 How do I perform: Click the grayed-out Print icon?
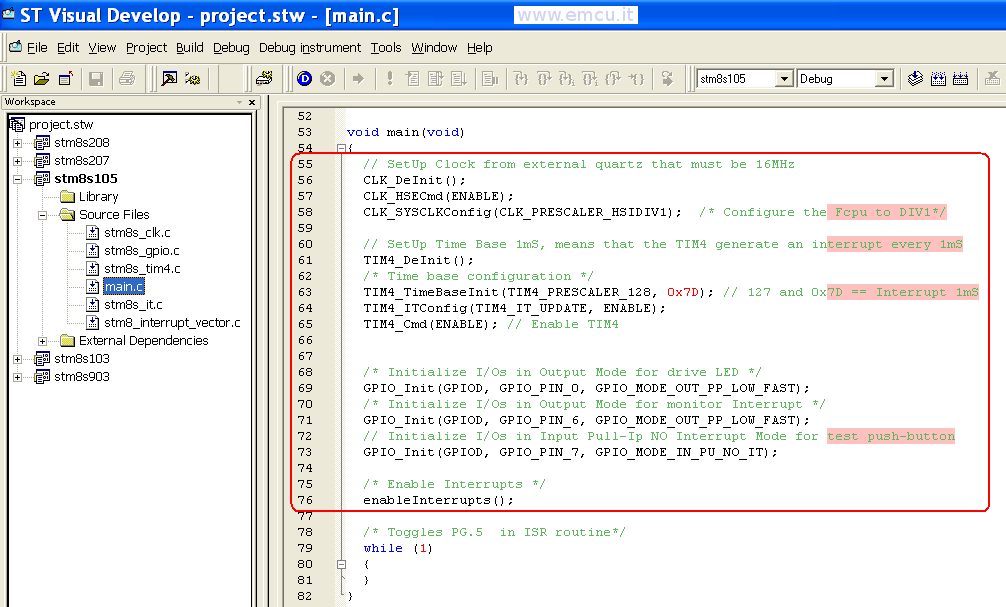(127, 79)
